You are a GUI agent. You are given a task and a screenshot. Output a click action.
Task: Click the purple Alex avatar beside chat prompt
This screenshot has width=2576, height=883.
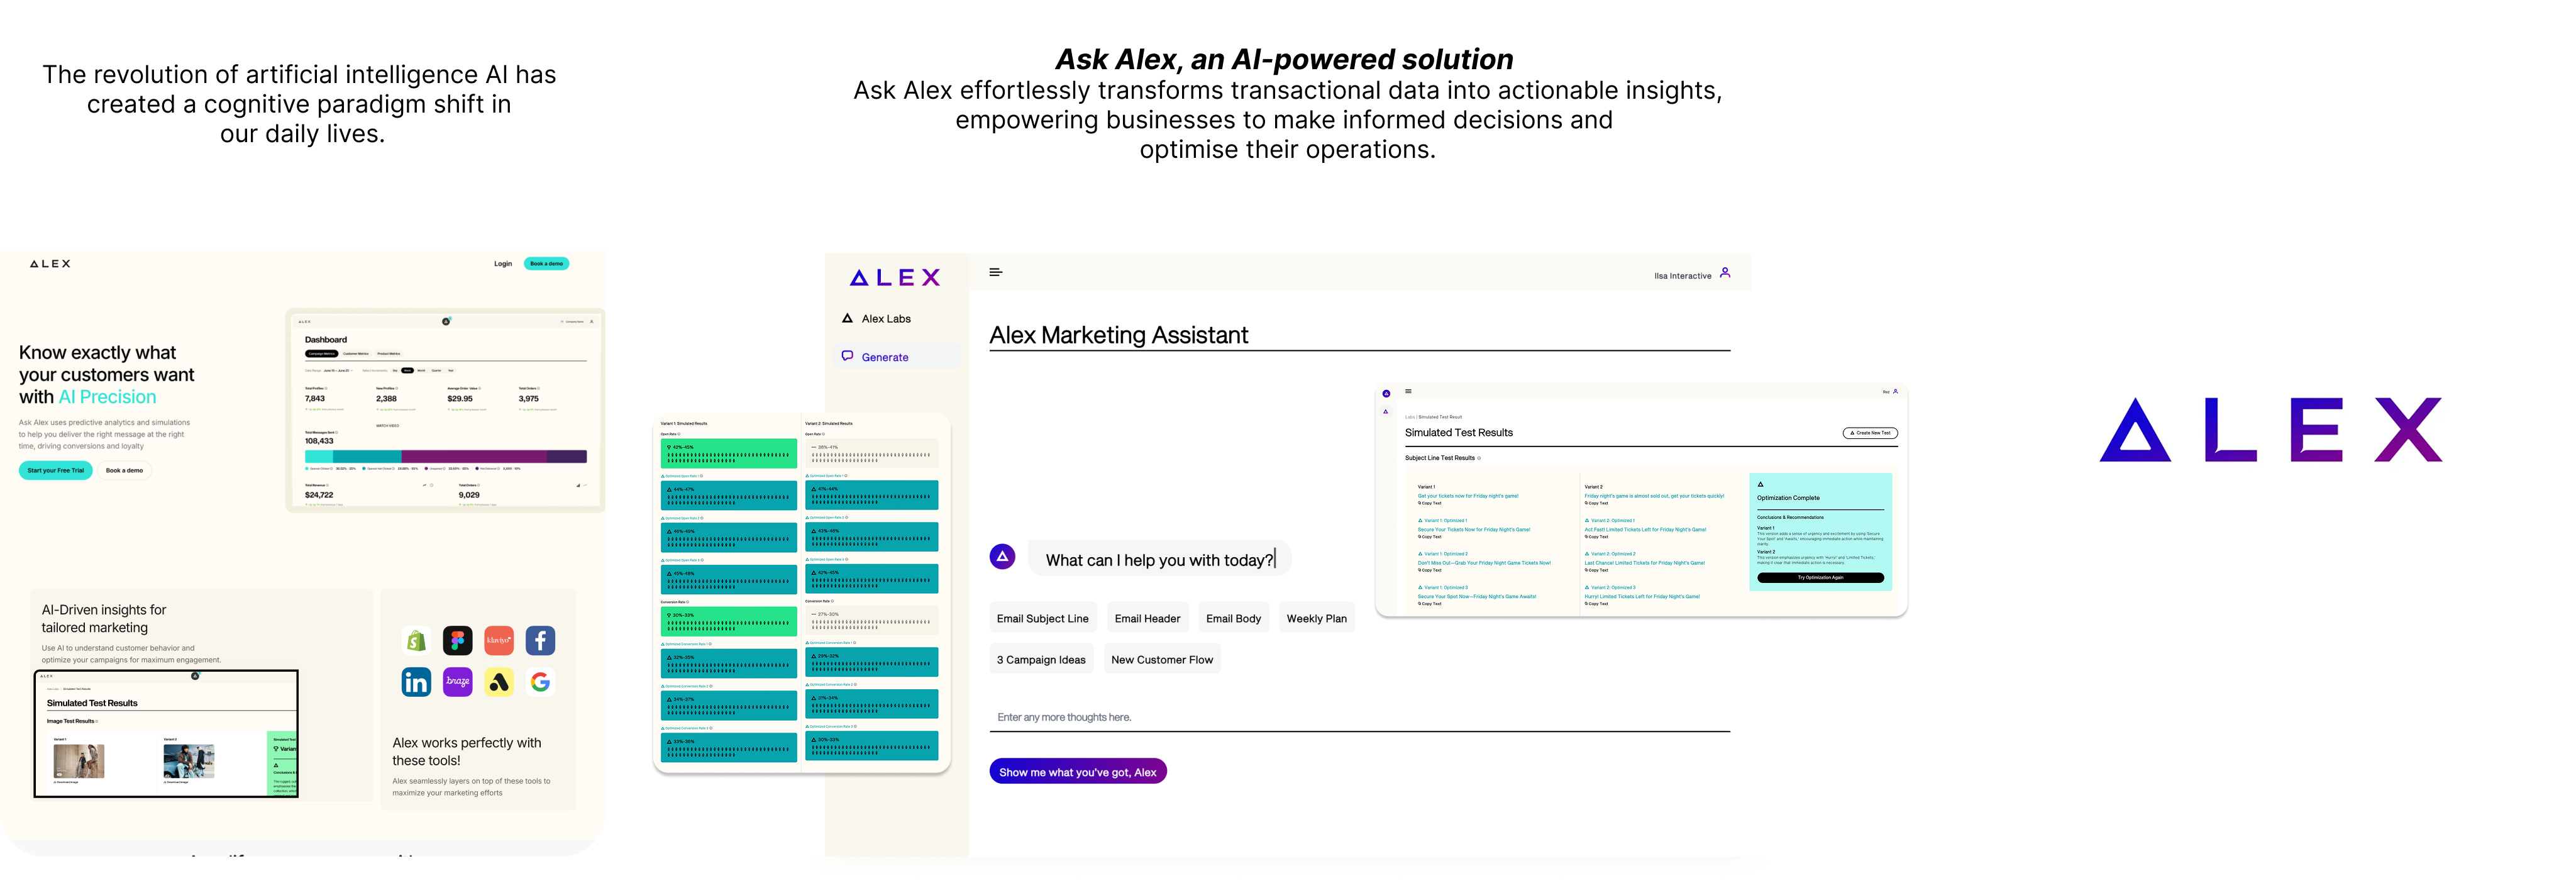(1002, 557)
